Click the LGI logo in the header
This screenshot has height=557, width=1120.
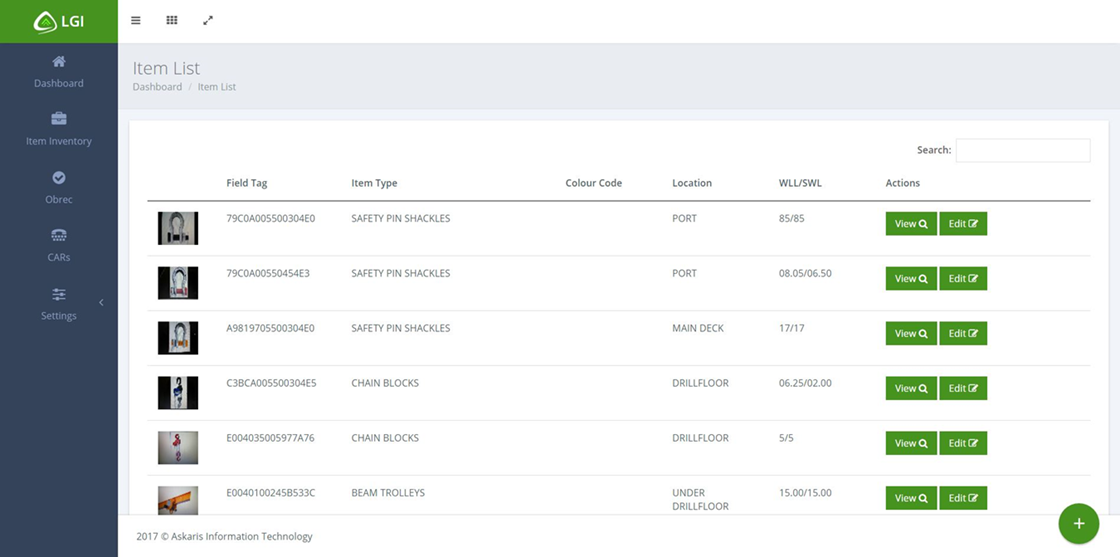(59, 21)
